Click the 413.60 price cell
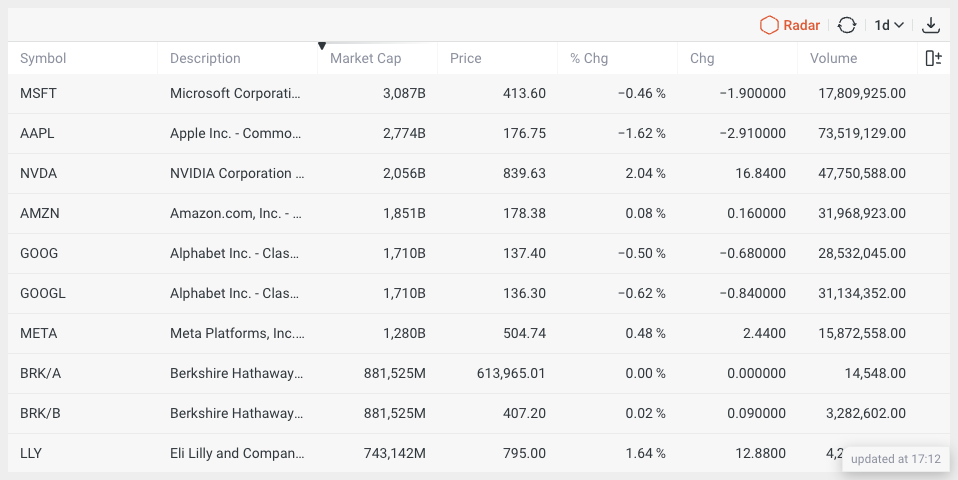This screenshot has width=958, height=480. point(524,93)
